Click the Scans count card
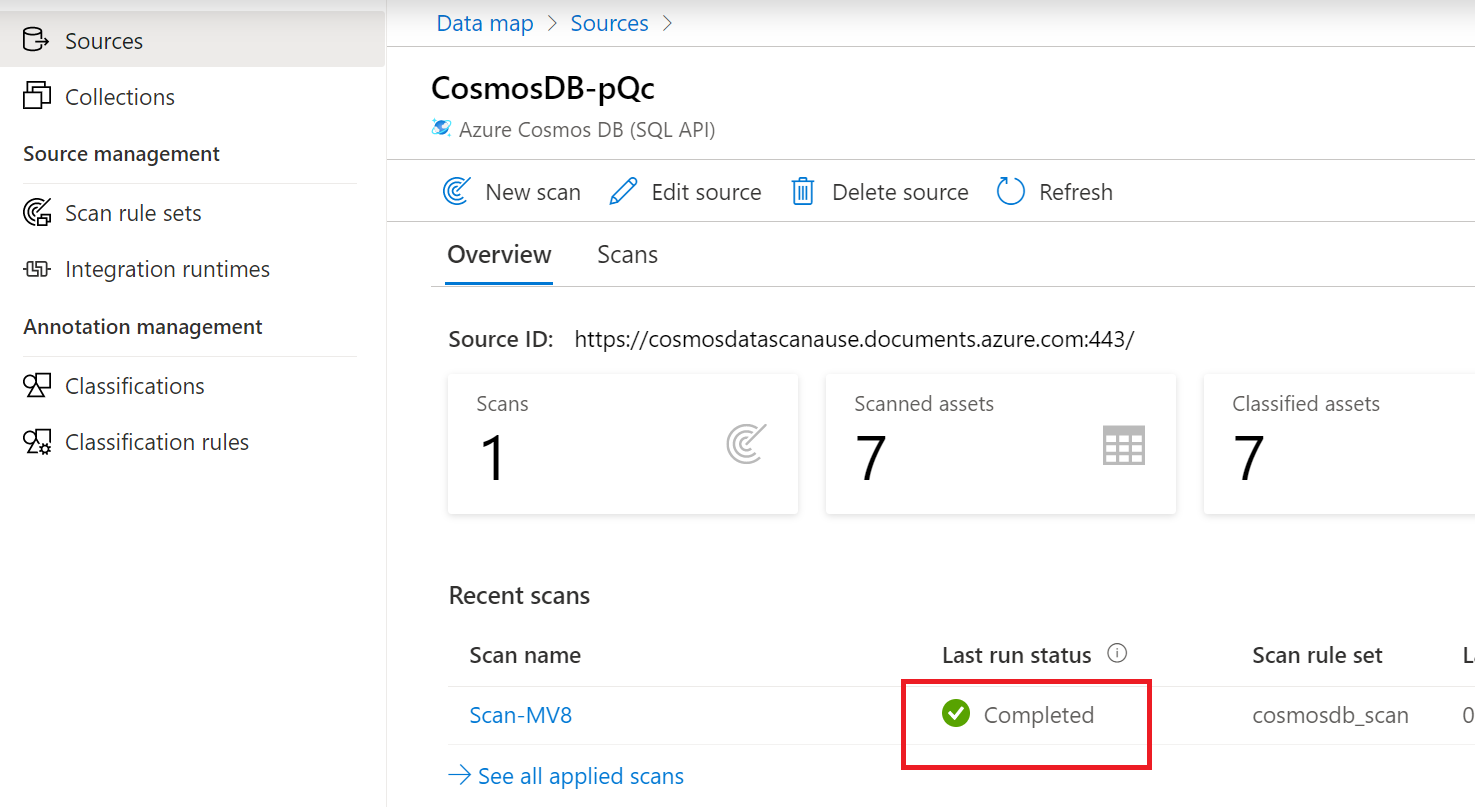This screenshot has height=807, width=1475. pyautogui.click(x=622, y=444)
